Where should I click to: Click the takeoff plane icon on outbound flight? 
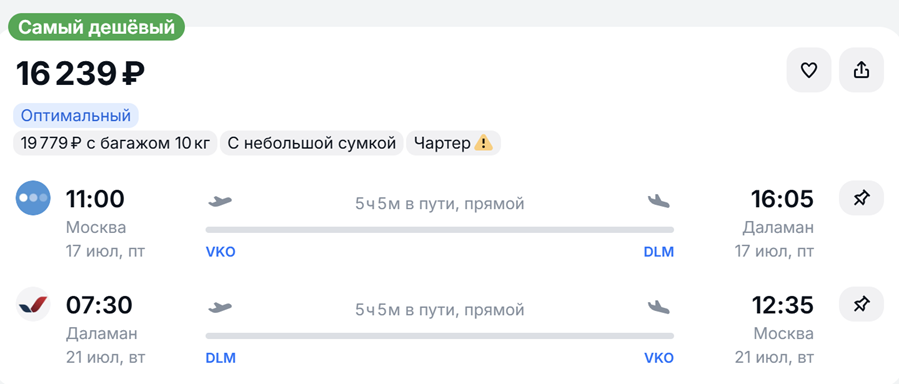pos(220,202)
